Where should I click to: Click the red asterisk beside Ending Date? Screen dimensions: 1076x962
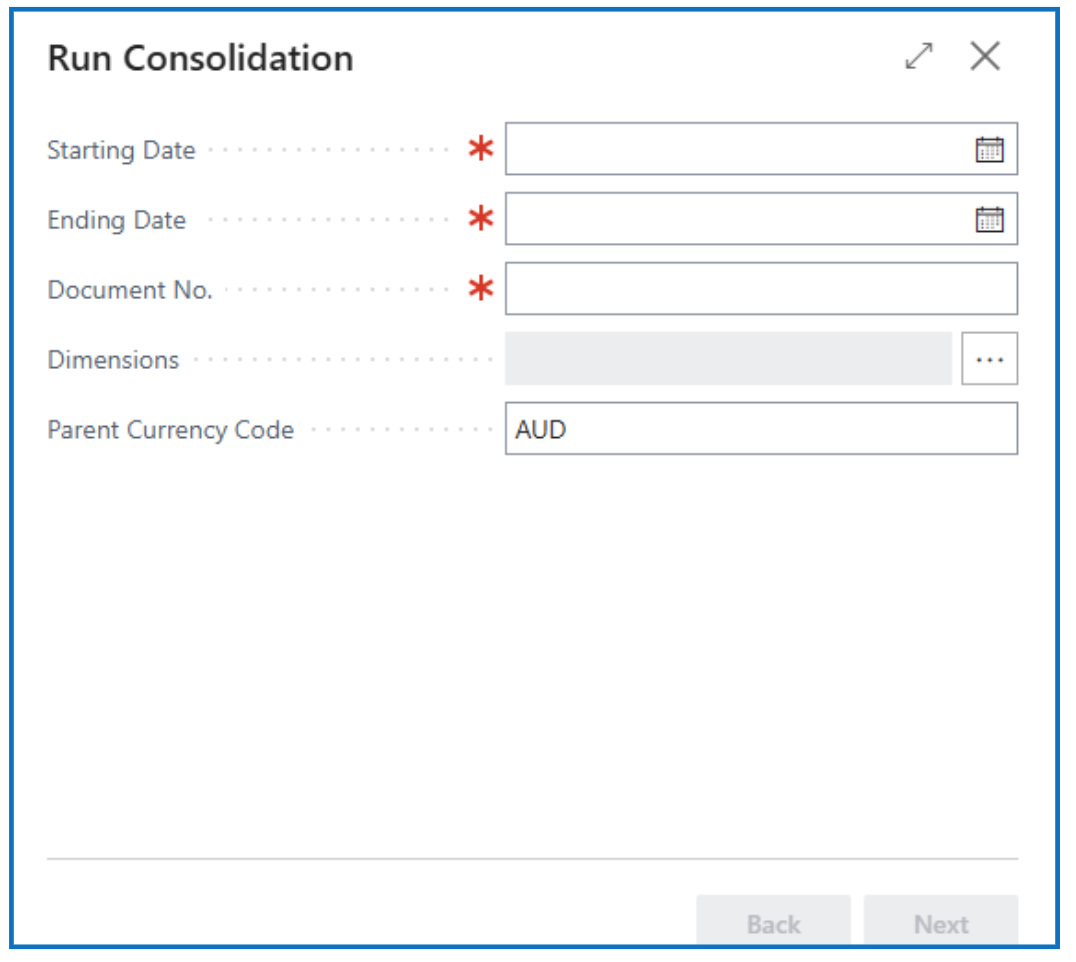tap(482, 220)
